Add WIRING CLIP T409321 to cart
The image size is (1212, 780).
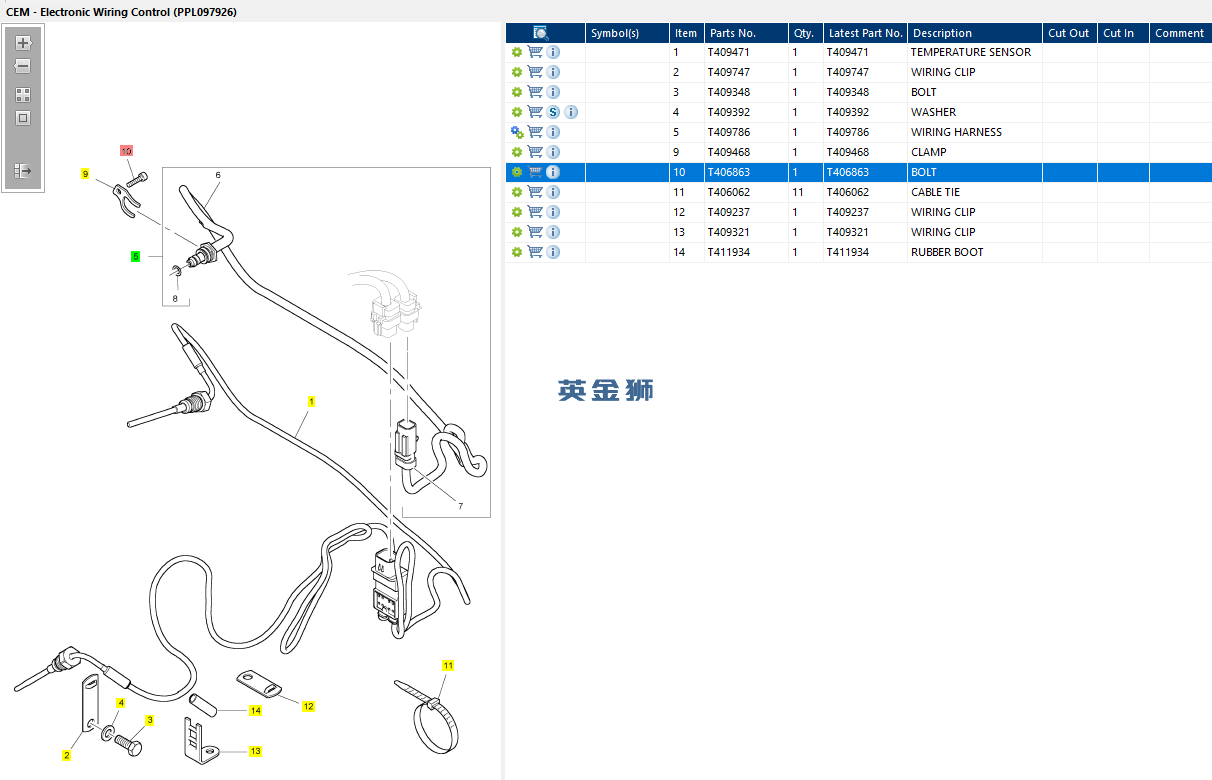(535, 232)
